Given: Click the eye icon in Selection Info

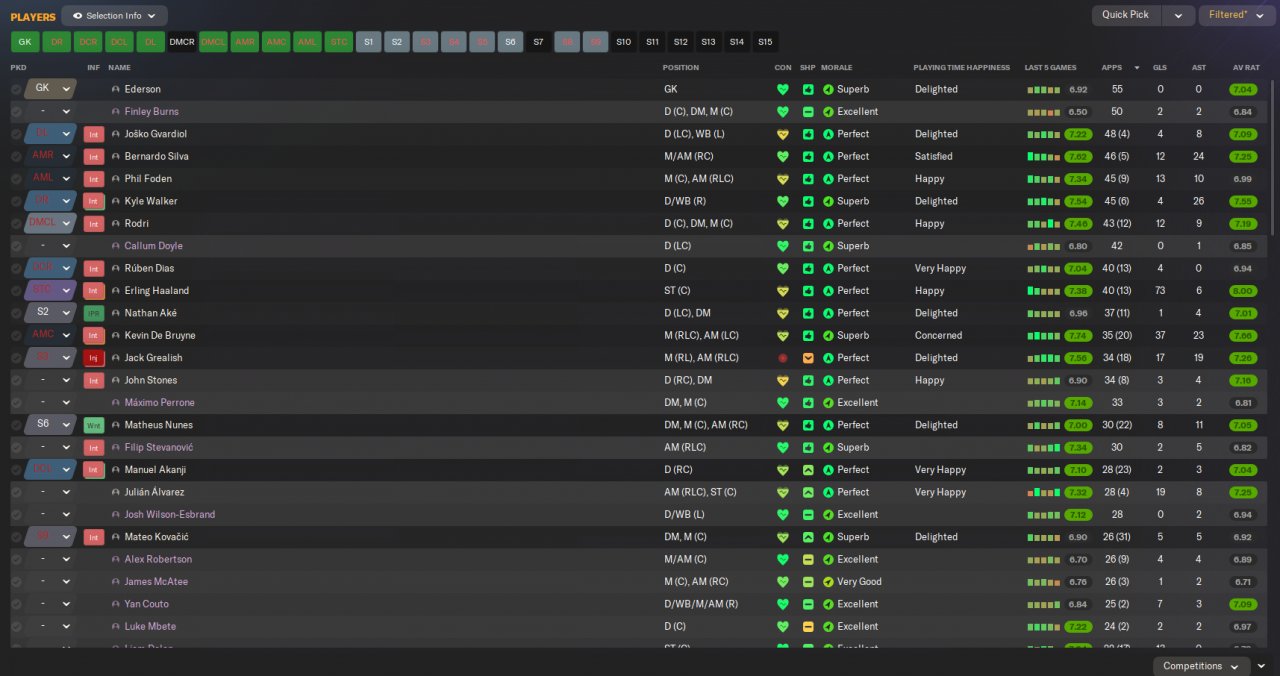Looking at the screenshot, I should pos(78,16).
